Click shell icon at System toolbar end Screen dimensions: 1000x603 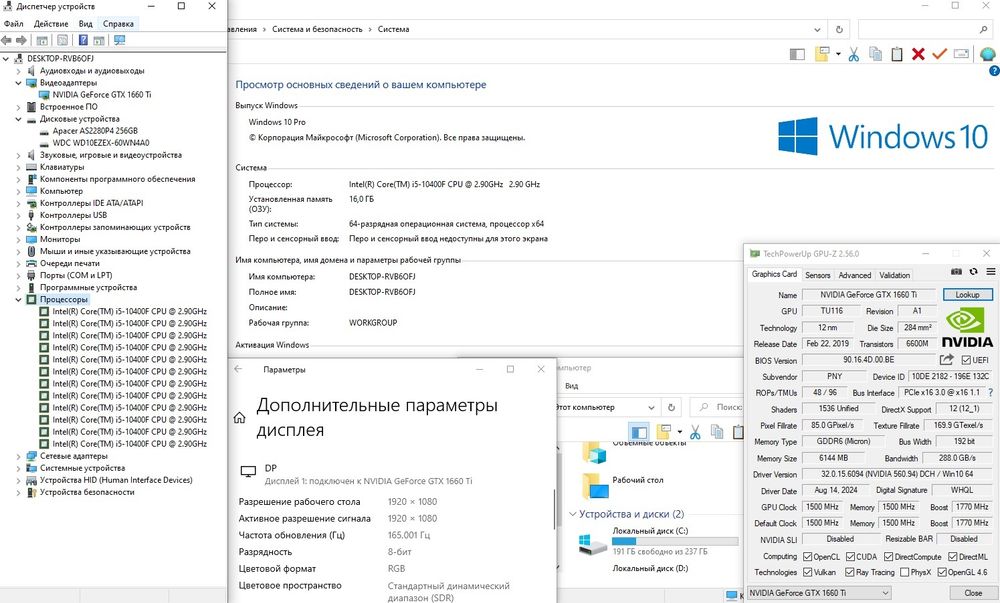click(988, 55)
